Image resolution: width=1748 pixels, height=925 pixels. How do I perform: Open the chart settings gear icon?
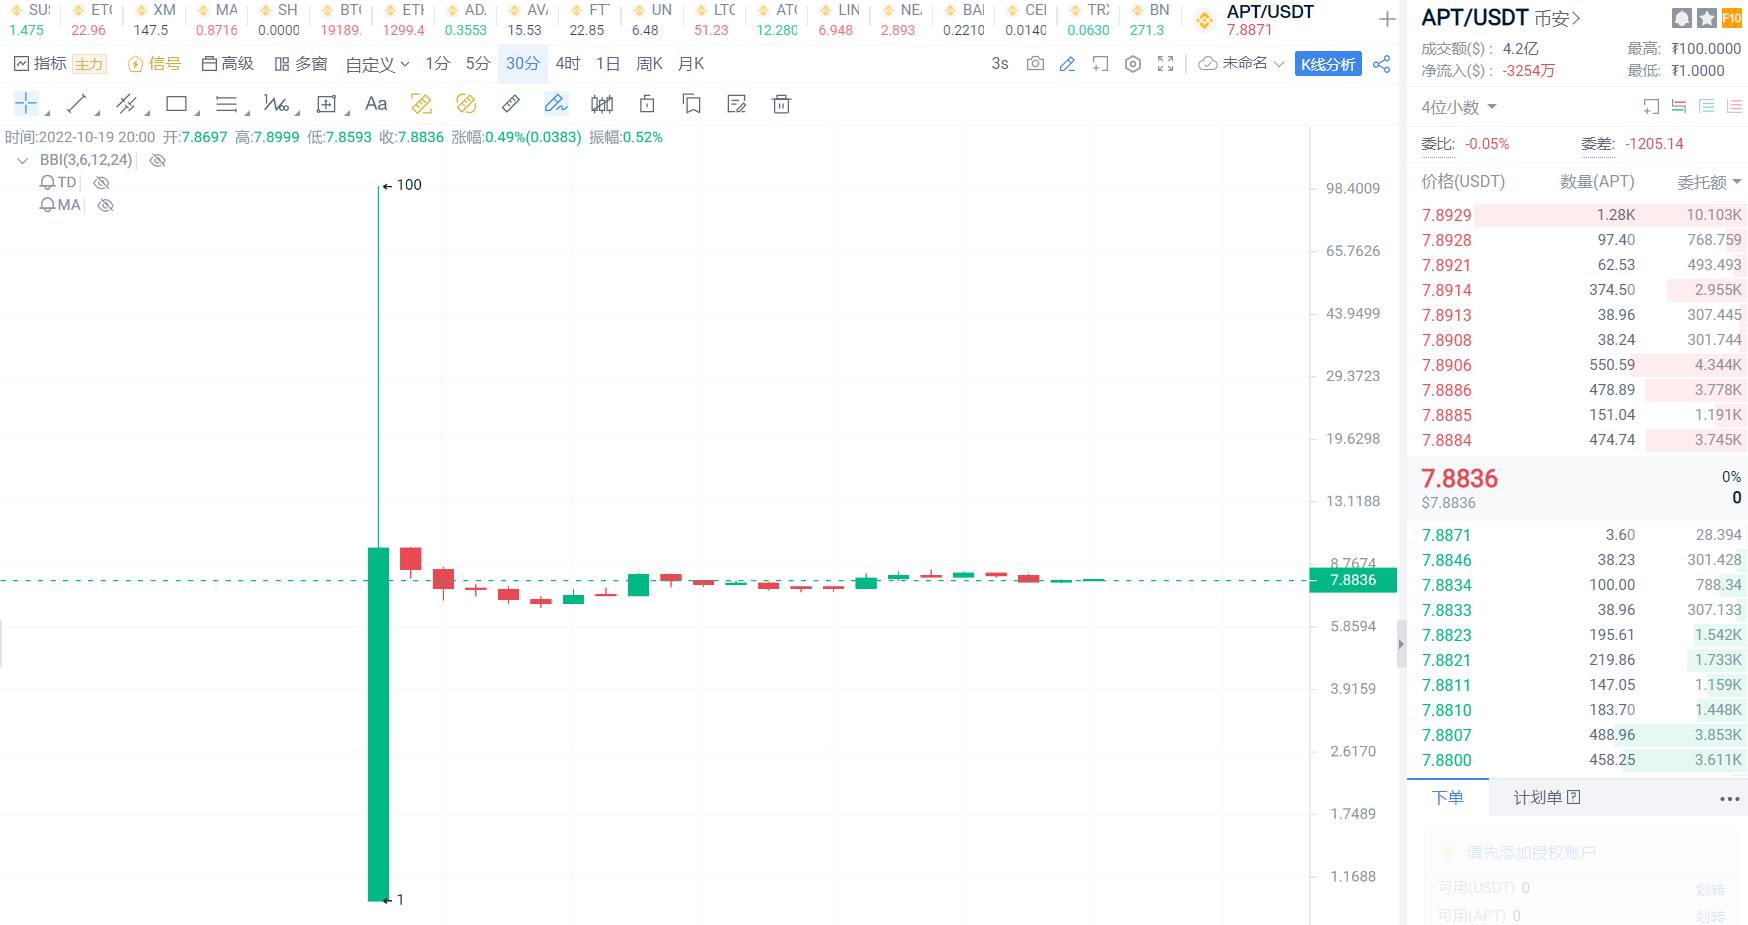[1133, 63]
